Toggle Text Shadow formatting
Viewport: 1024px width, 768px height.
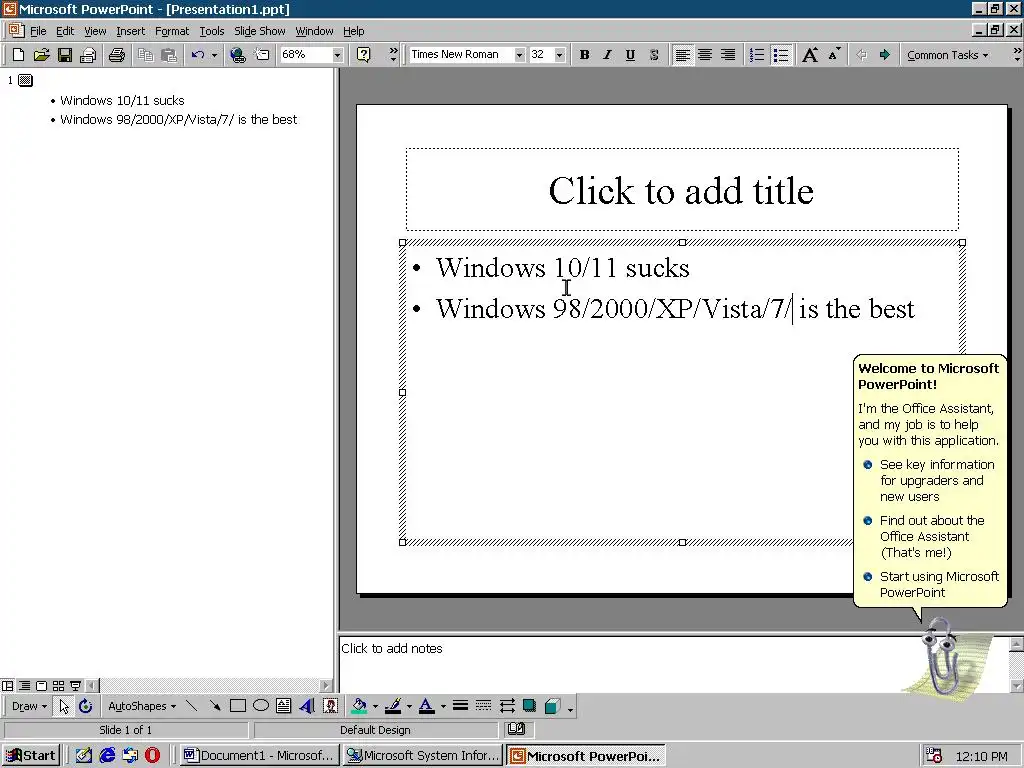(654, 55)
